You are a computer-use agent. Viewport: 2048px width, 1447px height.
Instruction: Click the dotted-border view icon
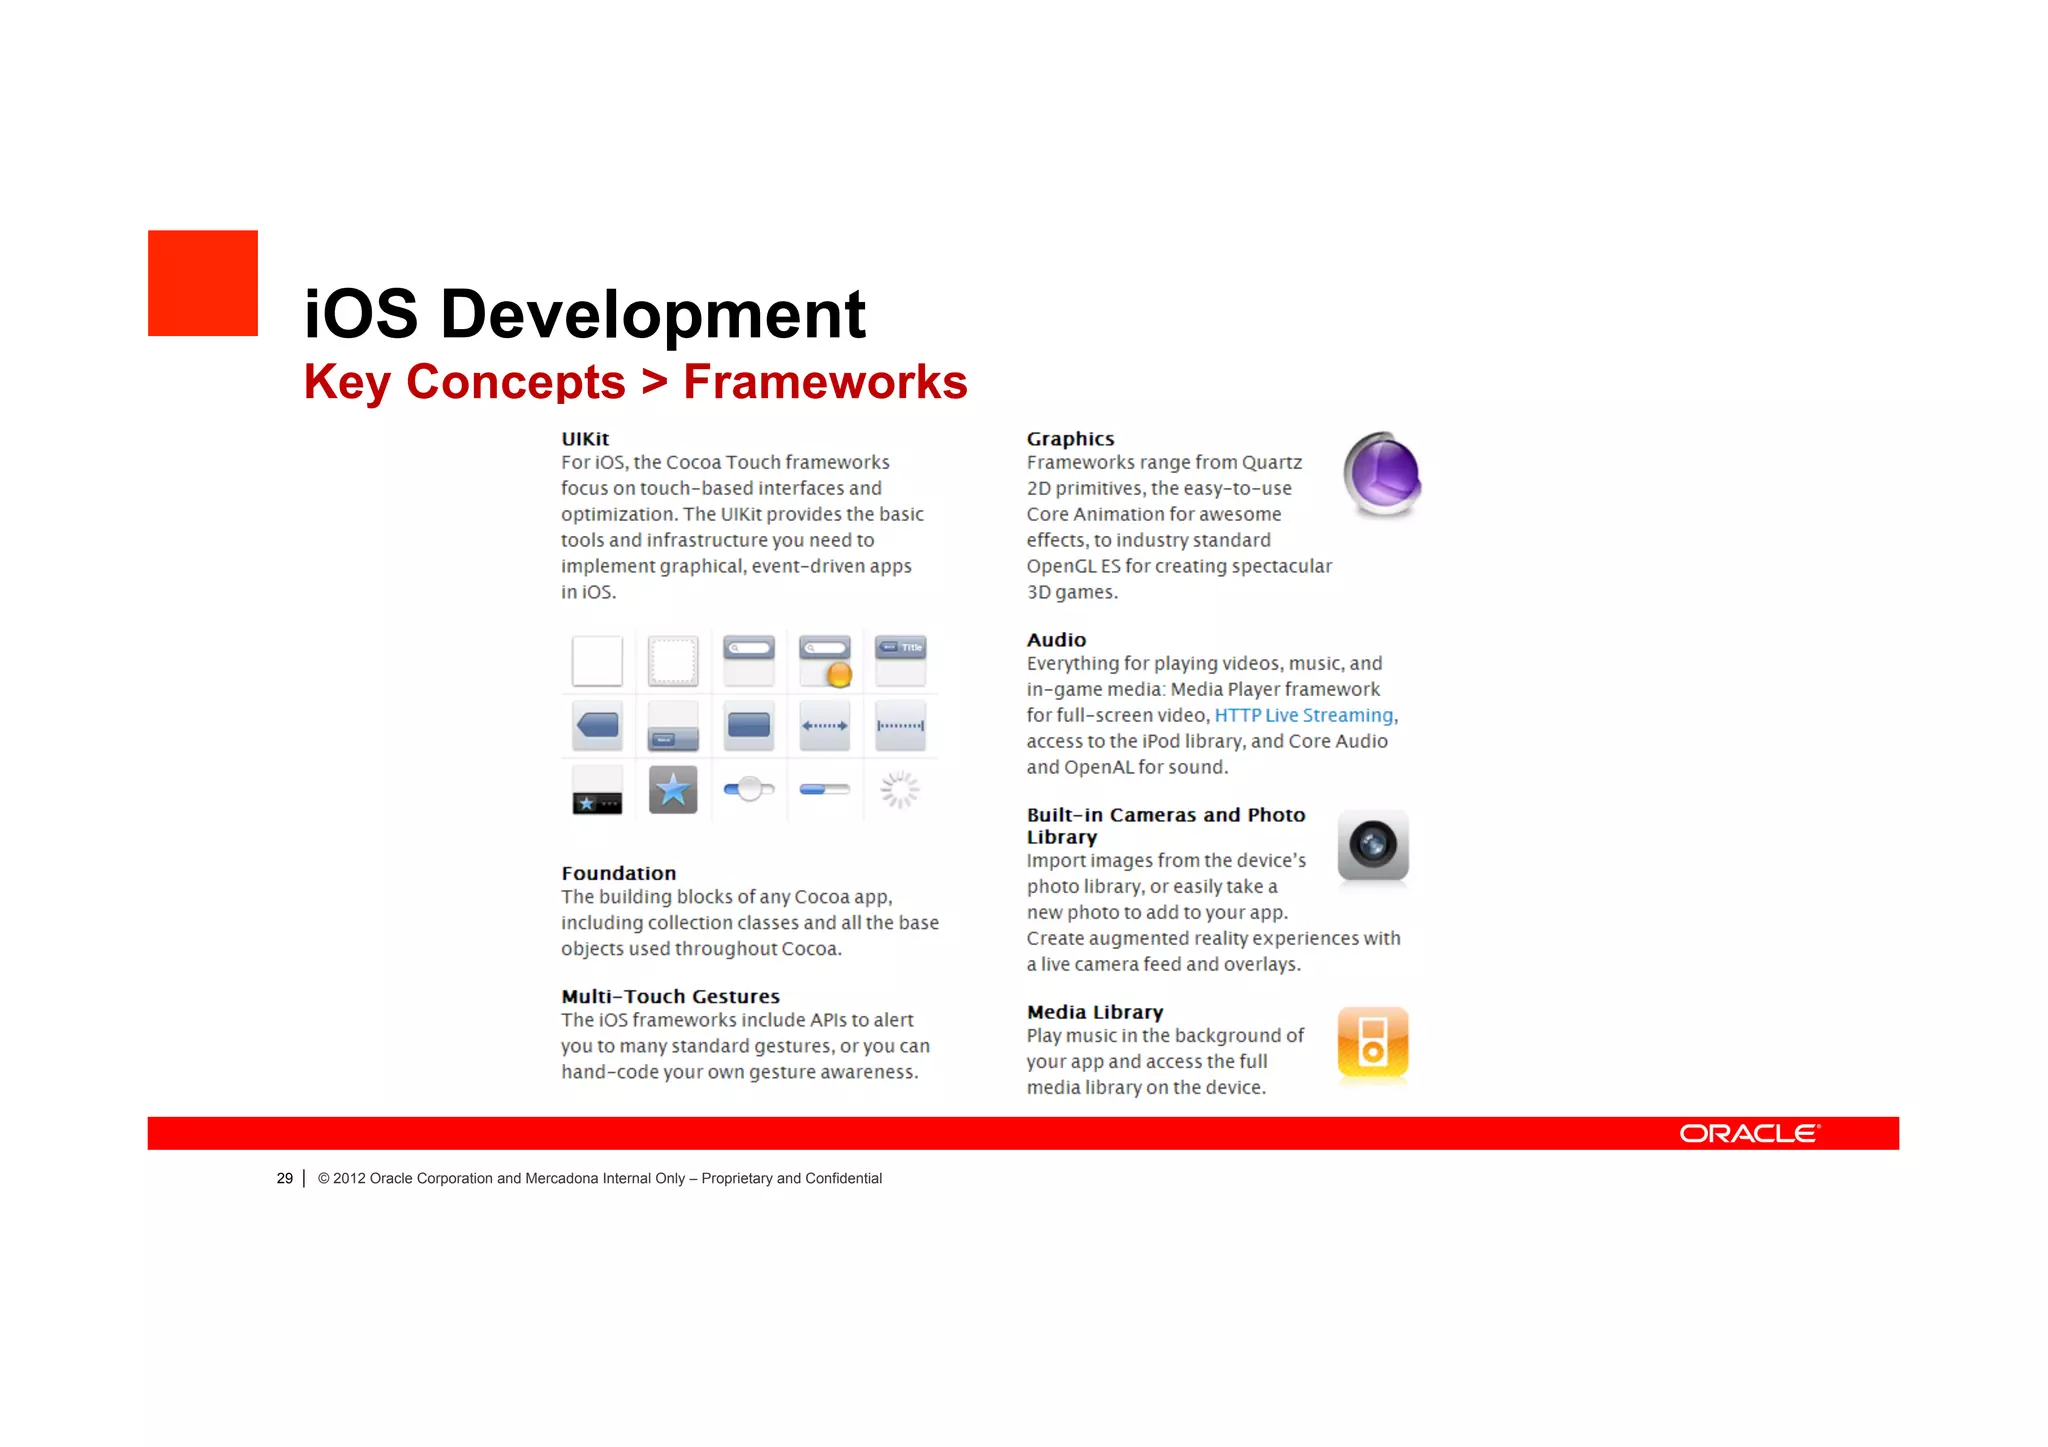coord(673,661)
